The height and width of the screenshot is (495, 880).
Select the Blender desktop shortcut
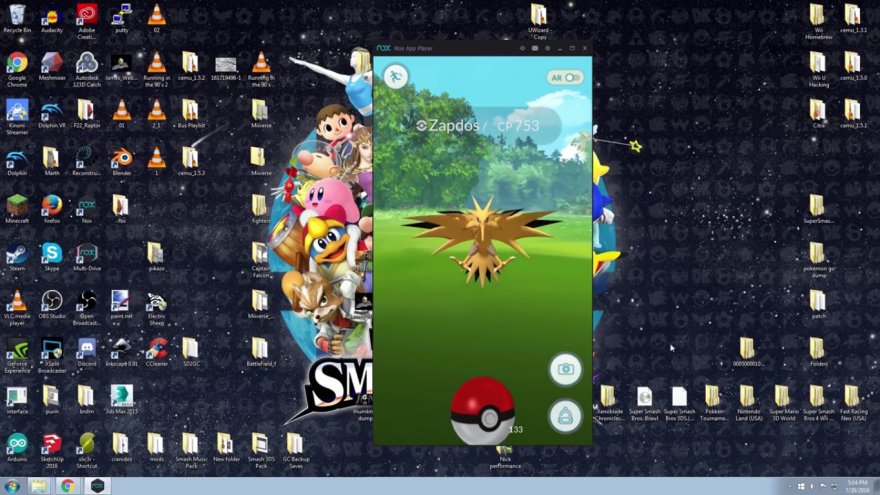click(x=121, y=158)
